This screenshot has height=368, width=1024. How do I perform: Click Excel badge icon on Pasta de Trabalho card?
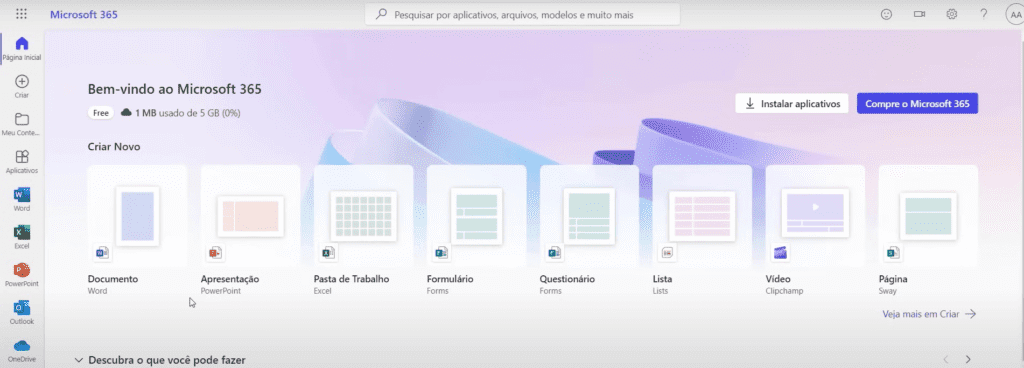click(x=328, y=253)
